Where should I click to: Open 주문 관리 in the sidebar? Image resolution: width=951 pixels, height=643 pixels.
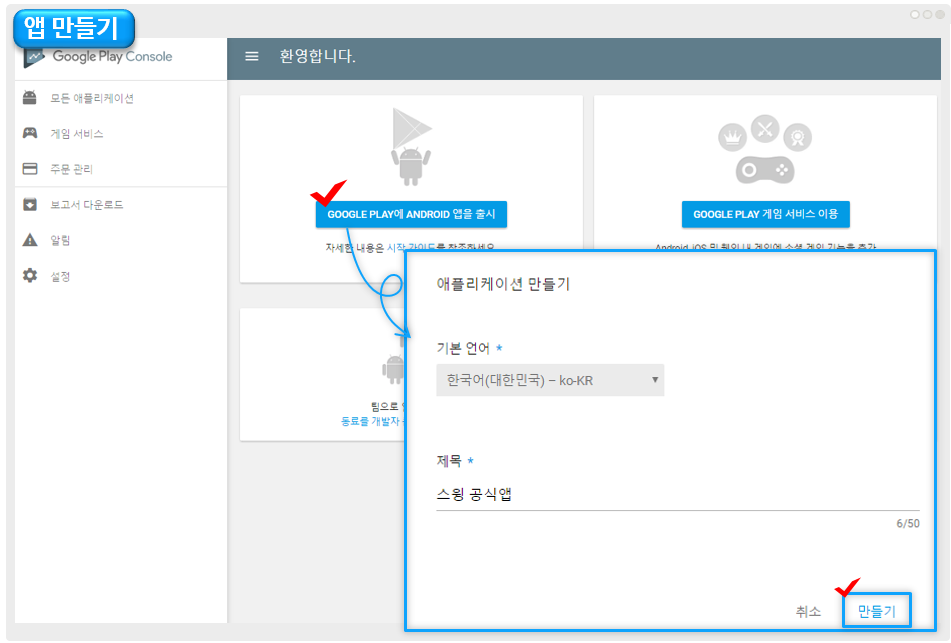click(71, 169)
